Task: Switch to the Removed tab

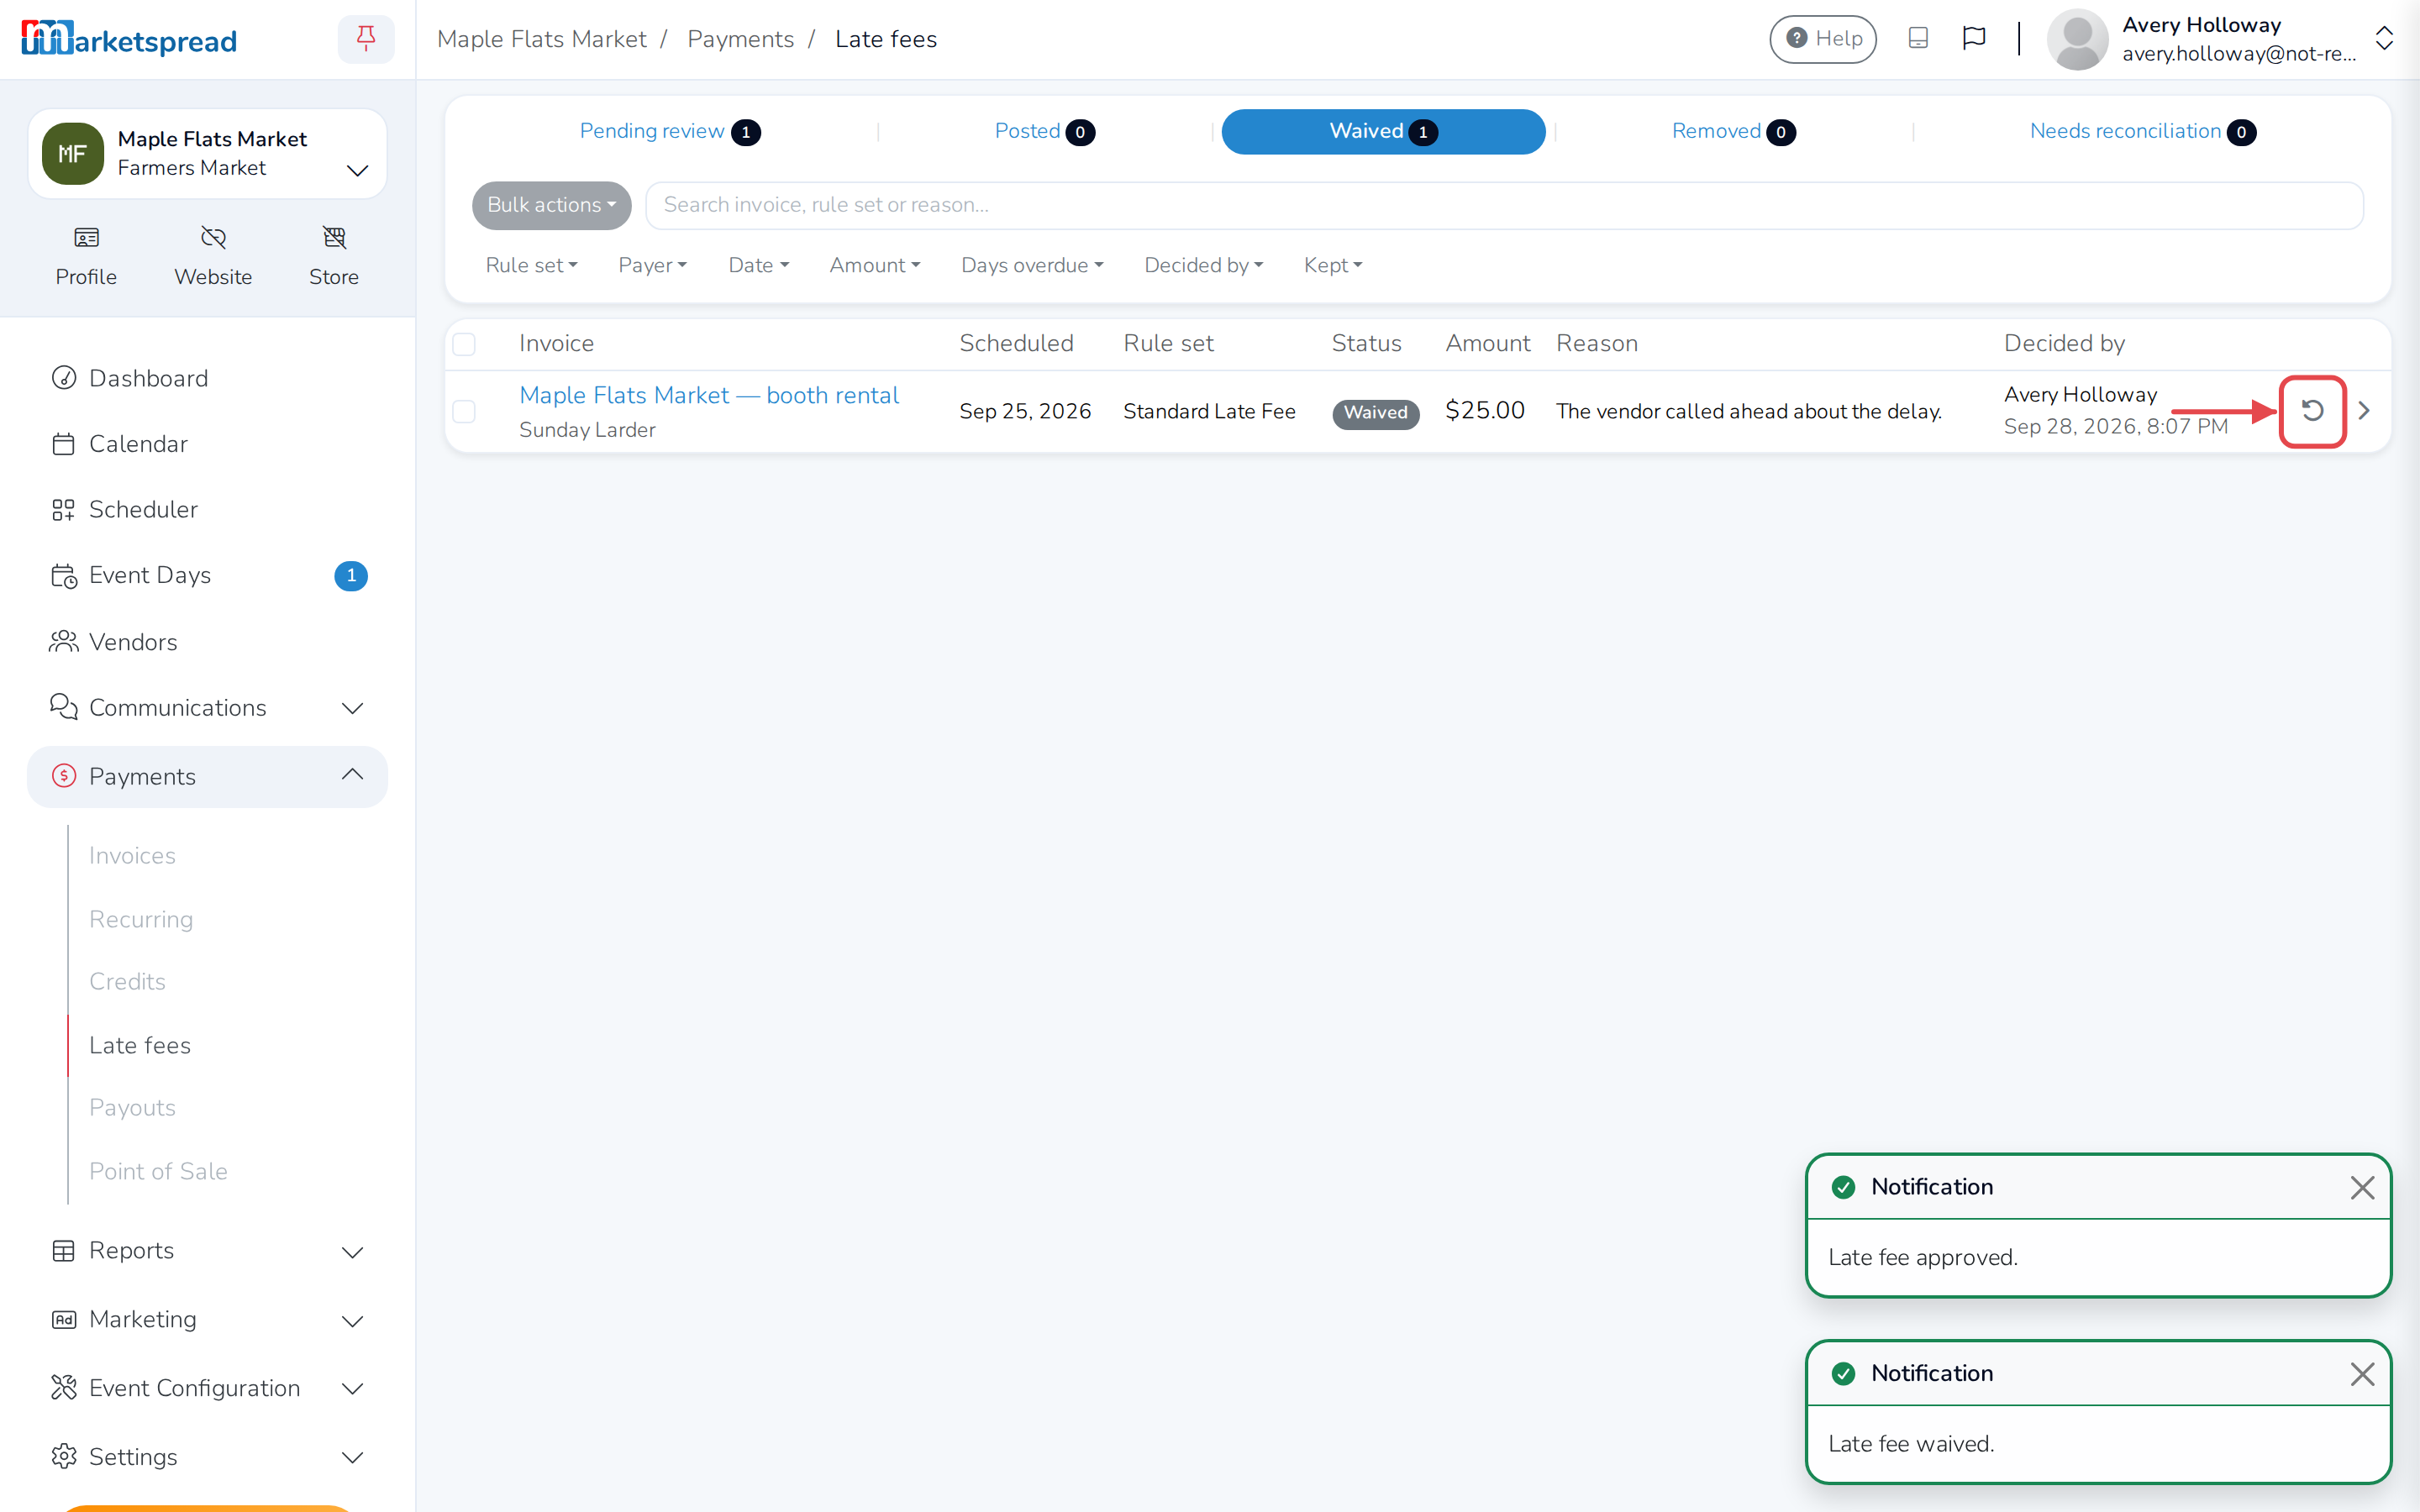Action: [x=1733, y=131]
